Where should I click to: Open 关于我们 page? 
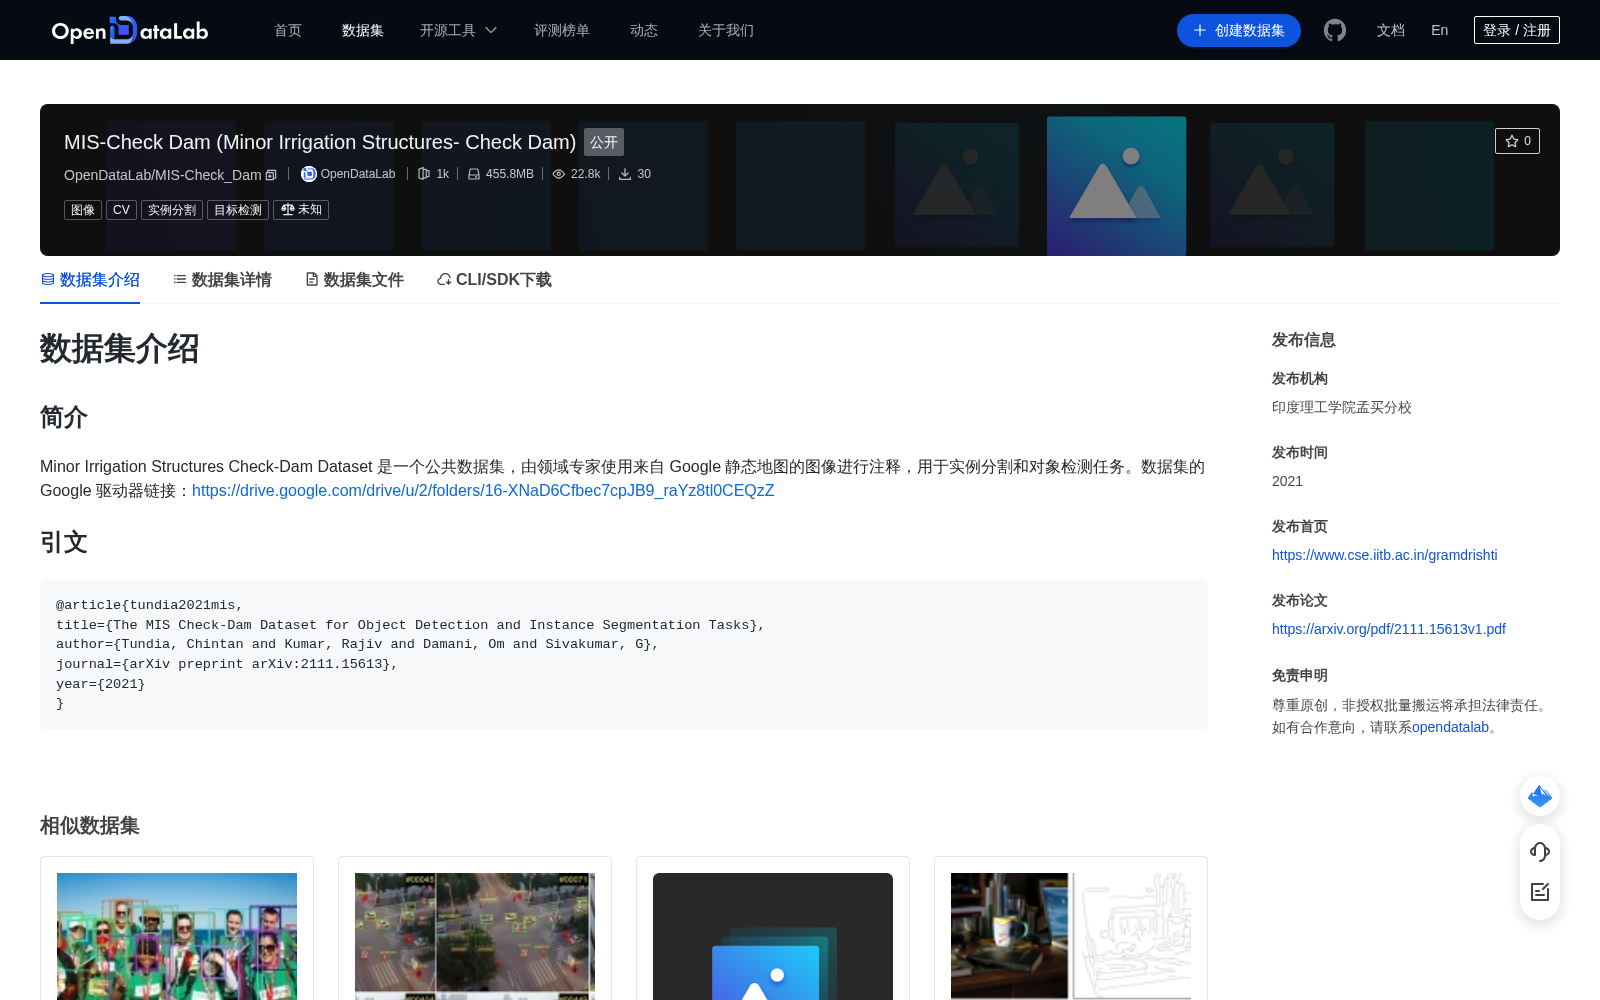(x=726, y=30)
